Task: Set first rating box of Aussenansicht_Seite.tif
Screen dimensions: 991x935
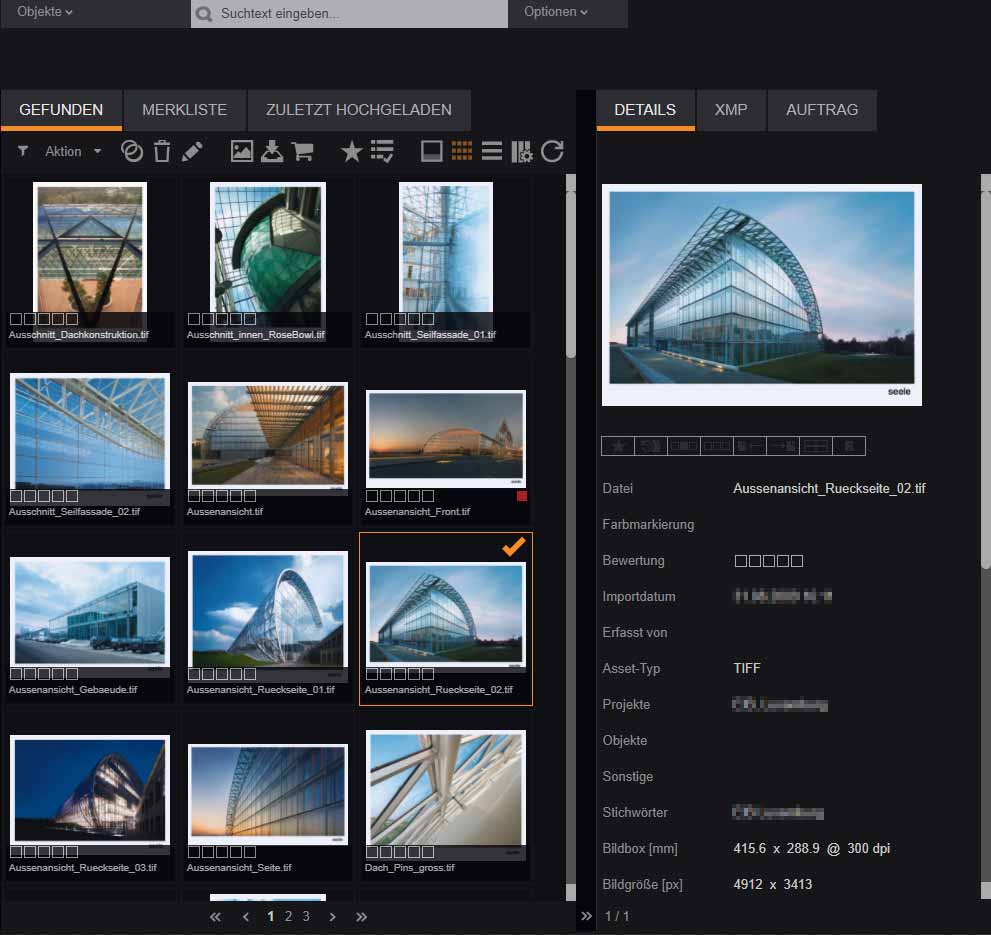Action: pyautogui.click(x=193, y=852)
